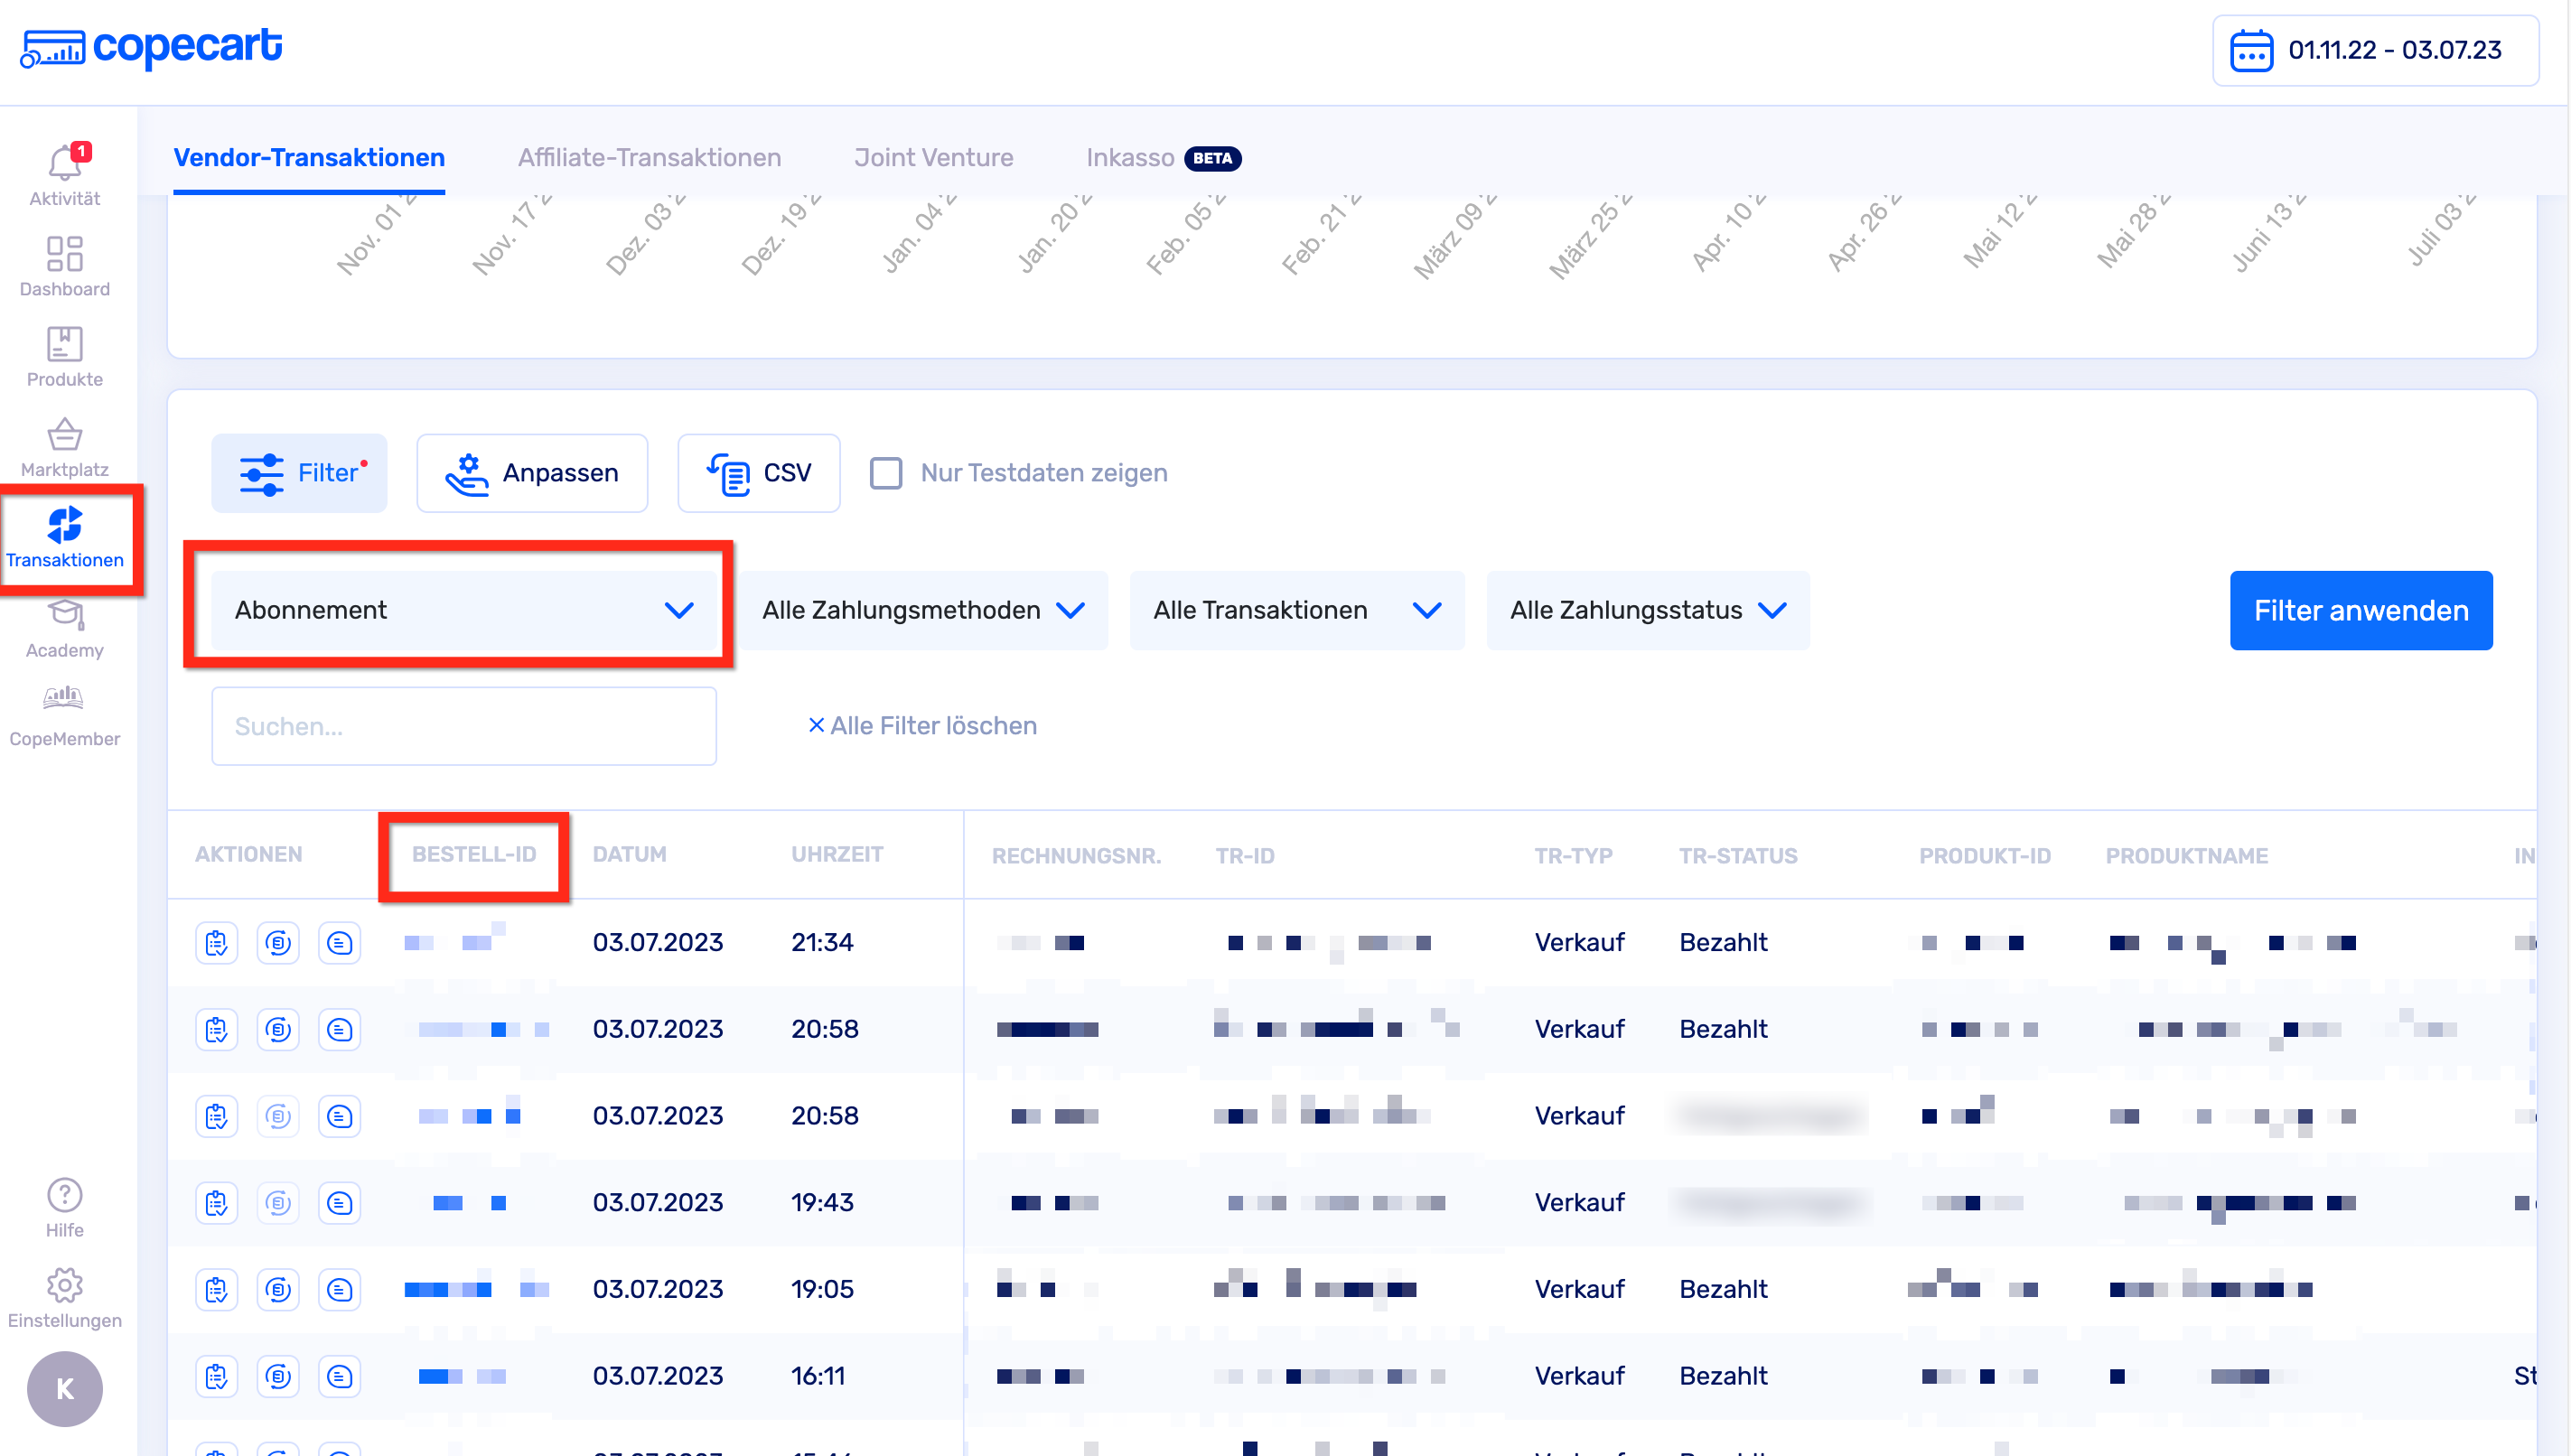Switch to Affiliate-Transaktionen tab
This screenshot has height=1456, width=2571.
[x=649, y=158]
